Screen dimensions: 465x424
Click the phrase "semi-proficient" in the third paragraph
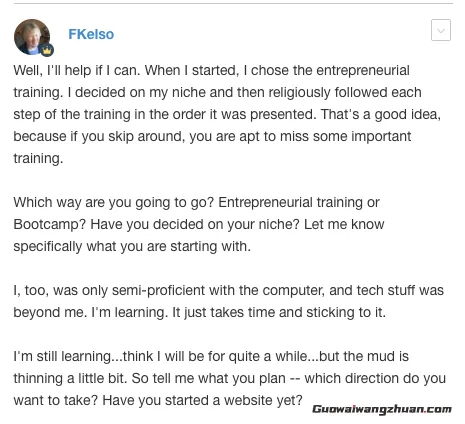click(x=158, y=291)
